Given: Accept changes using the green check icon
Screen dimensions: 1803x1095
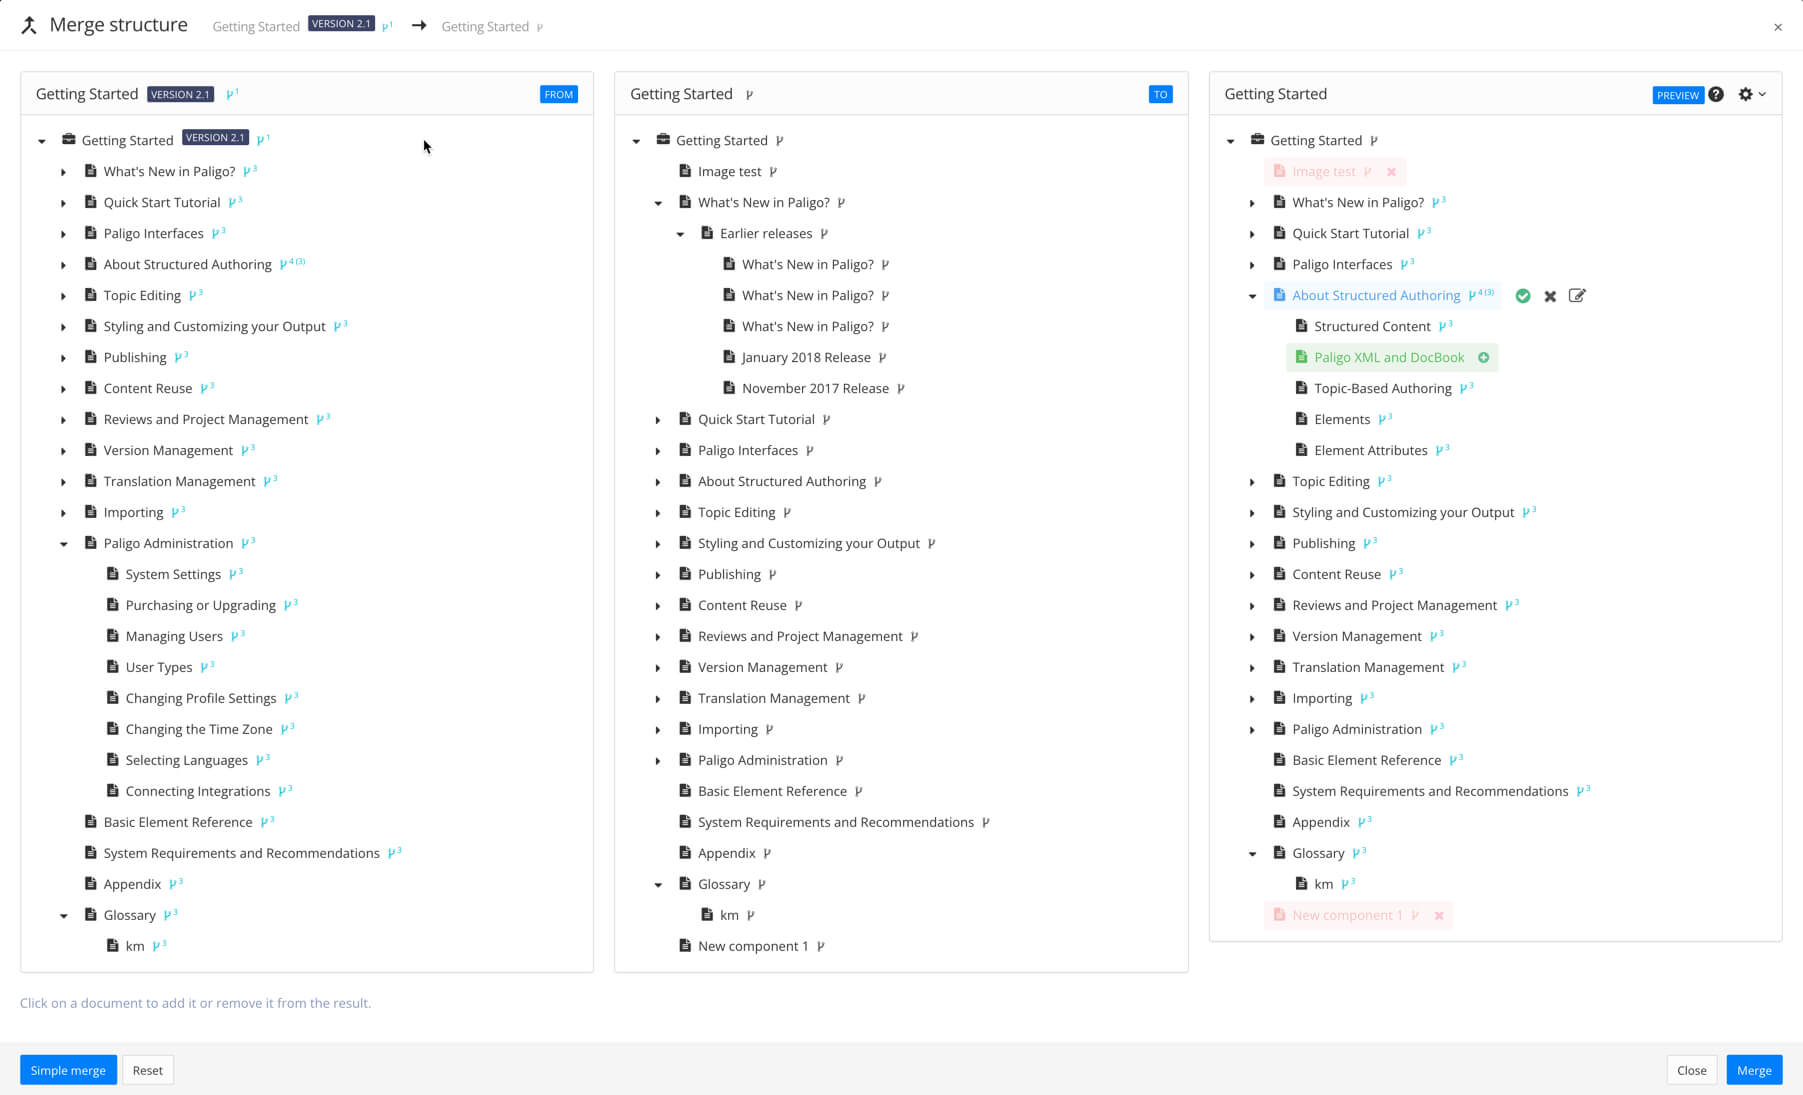Looking at the screenshot, I should pyautogui.click(x=1523, y=295).
